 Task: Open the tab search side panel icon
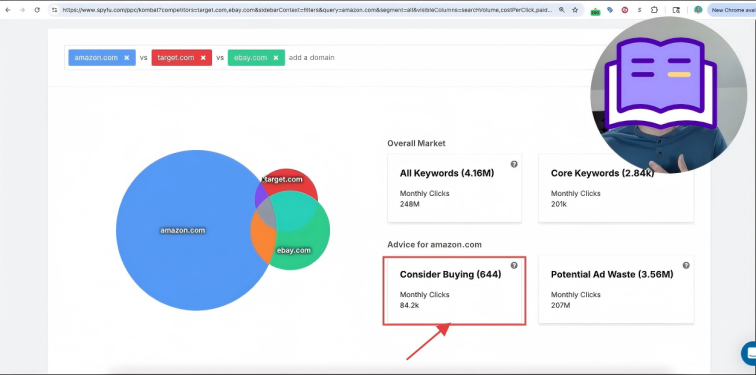click(x=676, y=10)
